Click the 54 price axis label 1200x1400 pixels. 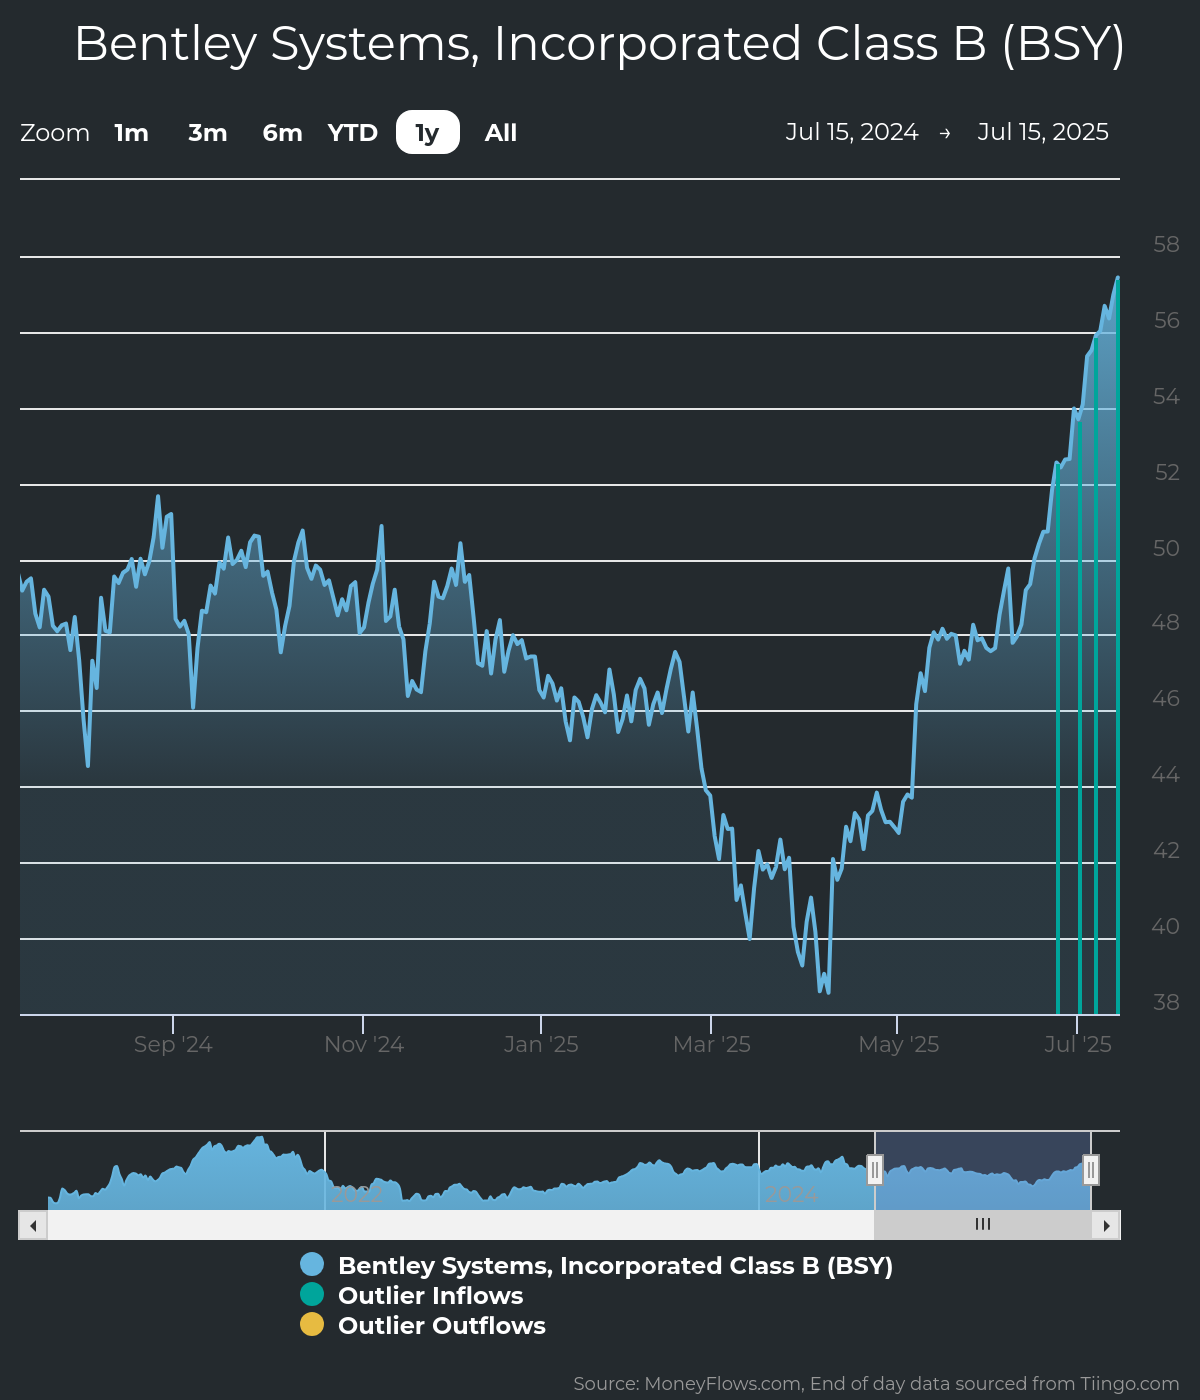point(1166,396)
